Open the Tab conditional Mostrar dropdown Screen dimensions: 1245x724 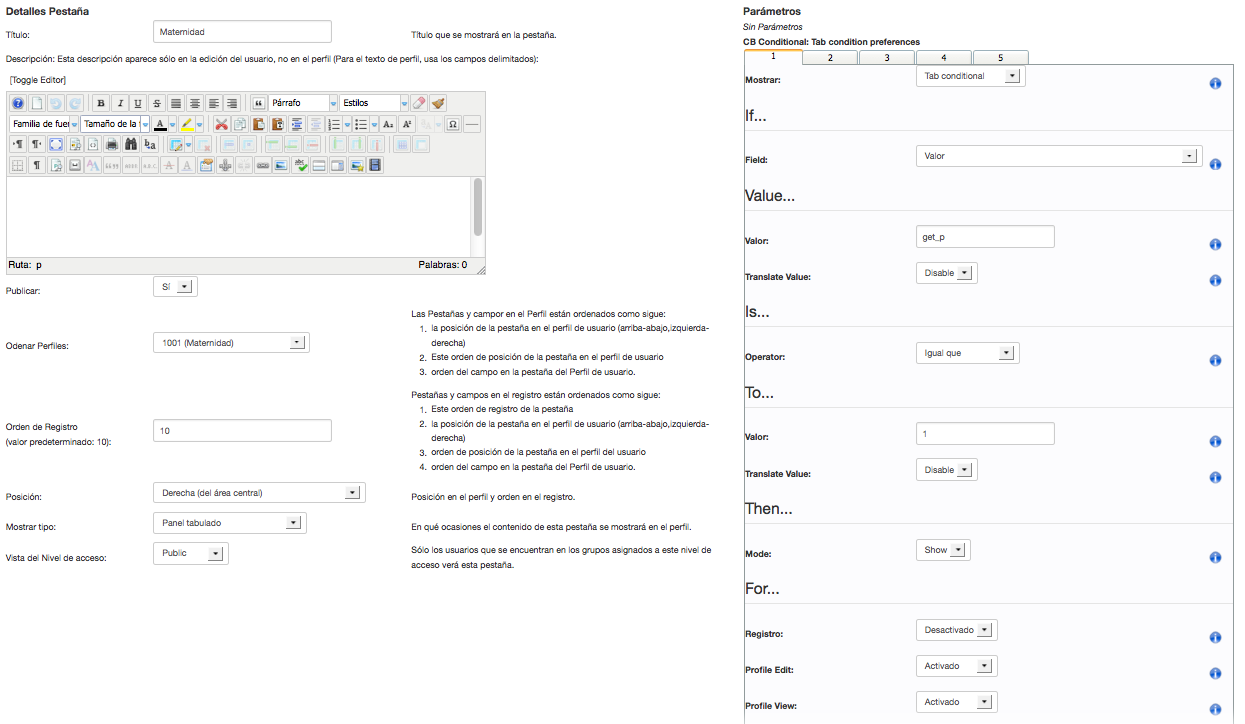pyautogui.click(x=971, y=76)
